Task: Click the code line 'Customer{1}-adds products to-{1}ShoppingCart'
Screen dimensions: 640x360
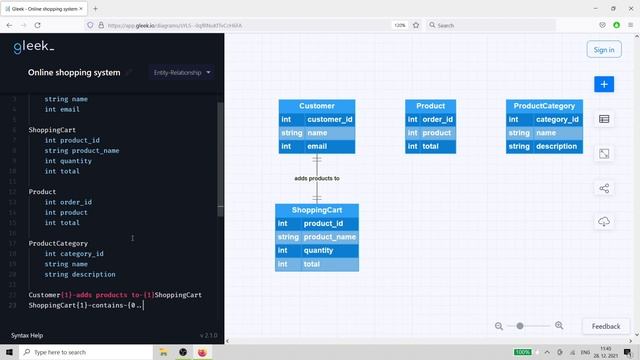Action: 115,295
